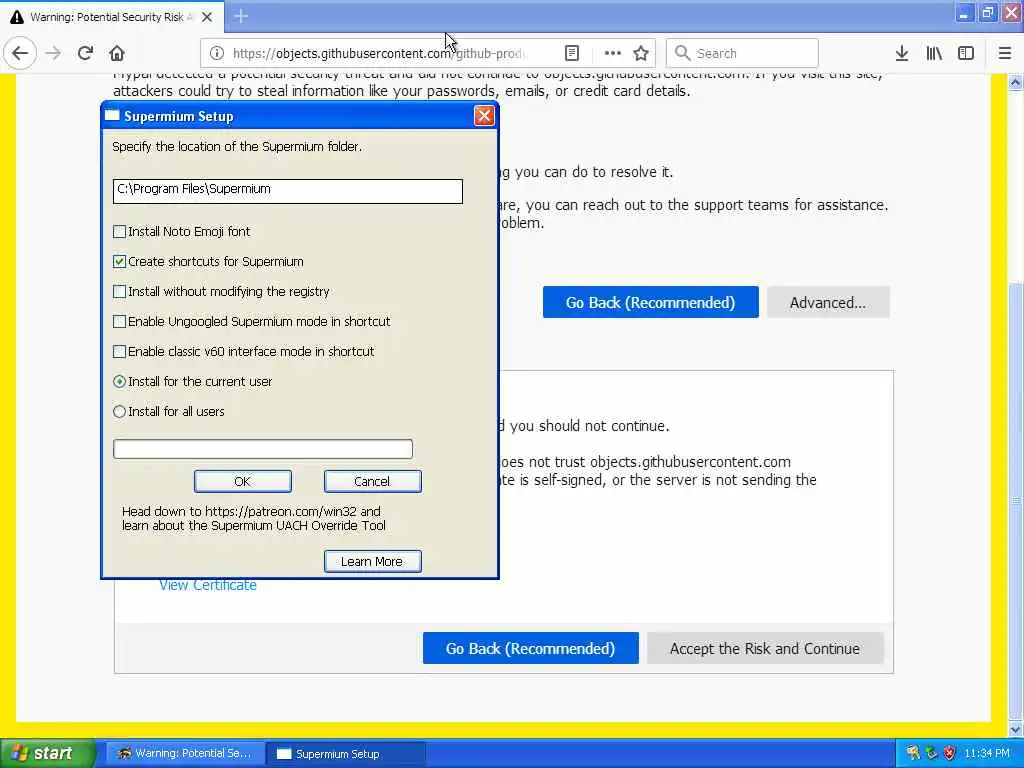The width and height of the screenshot is (1024, 768).
Task: Bookmark this page with the star icon
Action: coord(641,54)
